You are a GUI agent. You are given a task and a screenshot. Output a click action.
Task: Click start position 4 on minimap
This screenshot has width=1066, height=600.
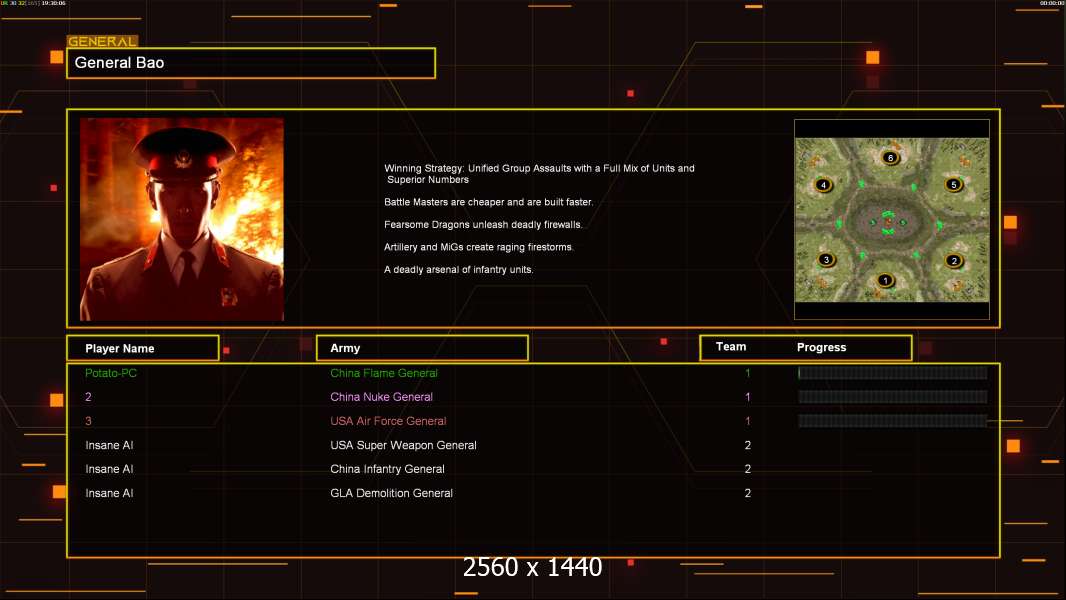pyautogui.click(x=823, y=184)
